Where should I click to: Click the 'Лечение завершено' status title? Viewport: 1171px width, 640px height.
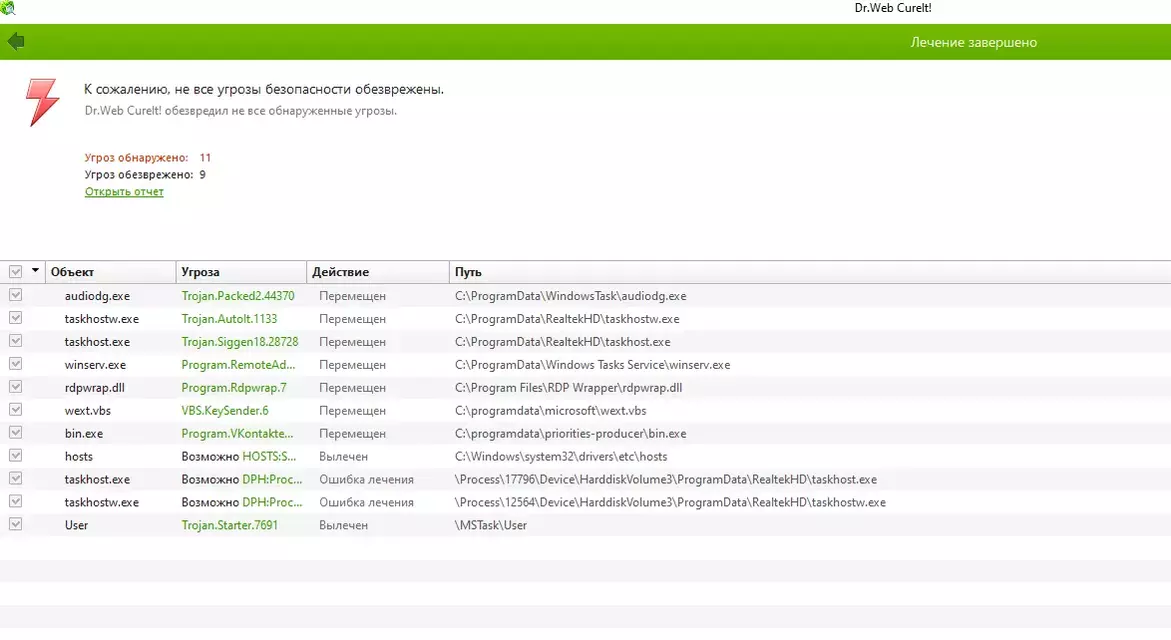pyautogui.click(x=973, y=43)
